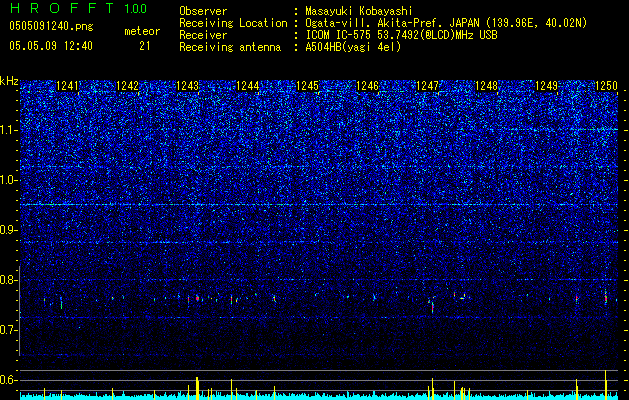629x400 pixels.
Task: Select the ICOM IC-575 53.7492 MHz receiver text
Action: [401, 35]
